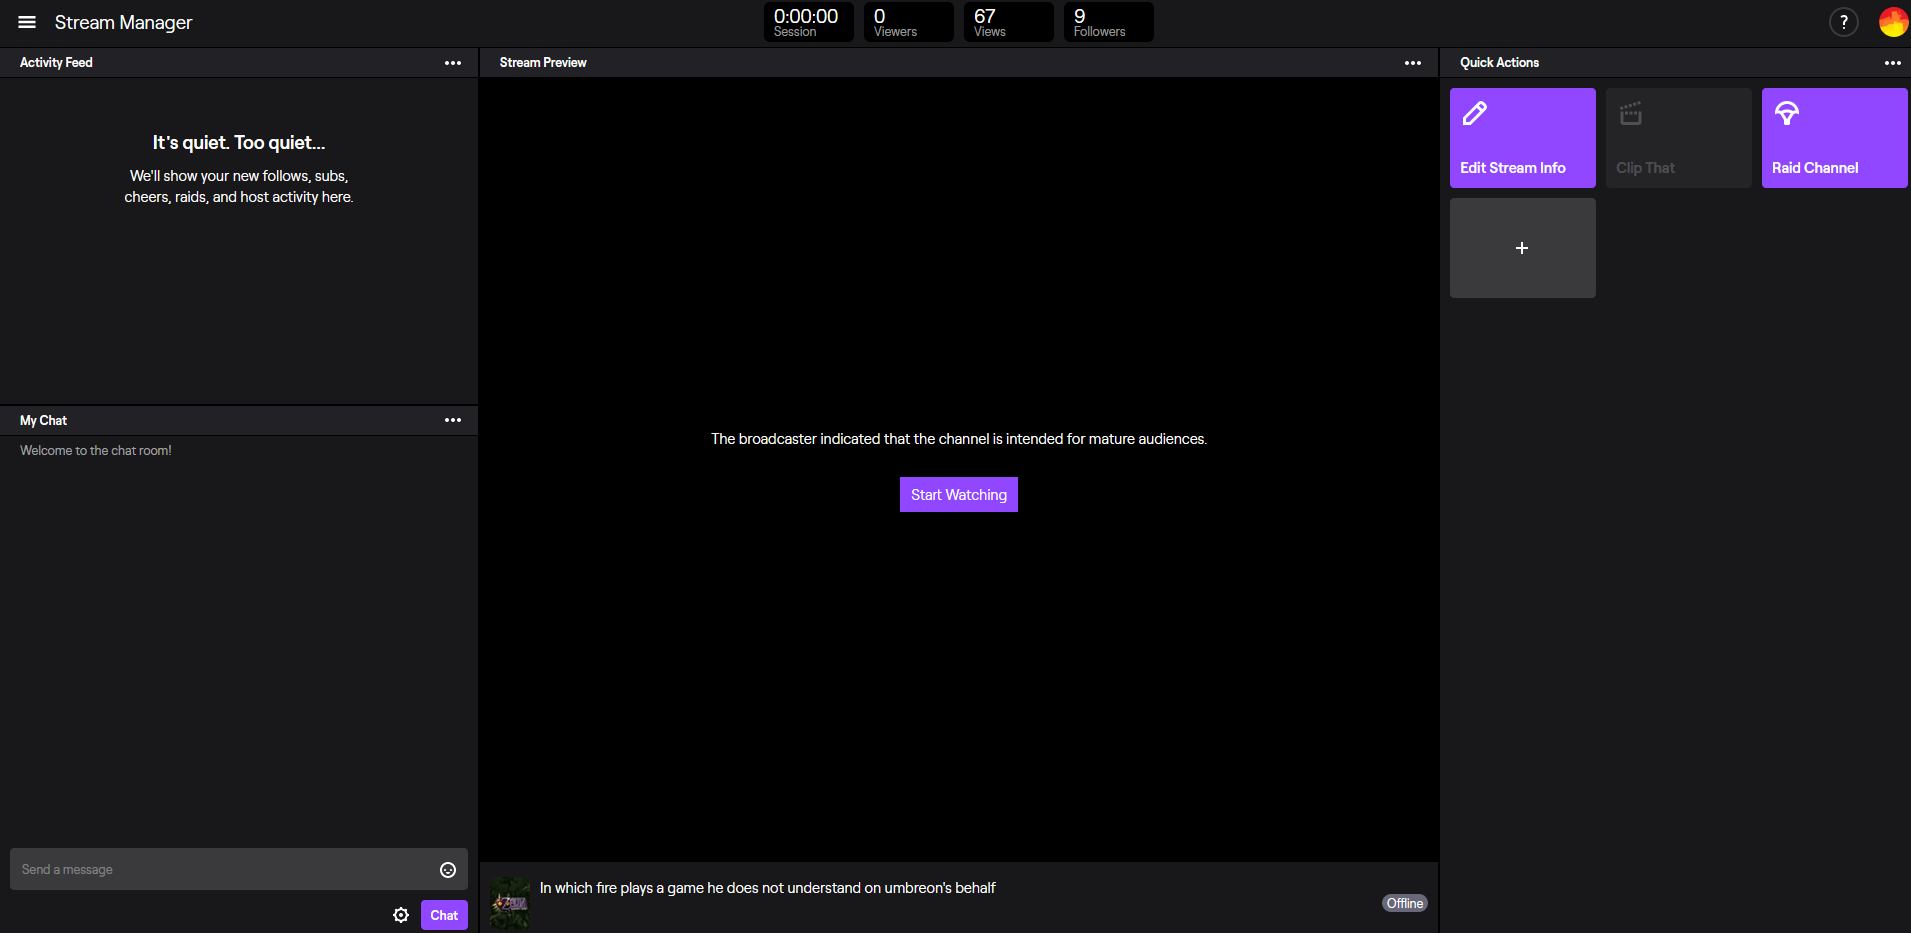1911x933 pixels.
Task: Click 'Welcome to the chat room!' message
Action: (x=96, y=451)
